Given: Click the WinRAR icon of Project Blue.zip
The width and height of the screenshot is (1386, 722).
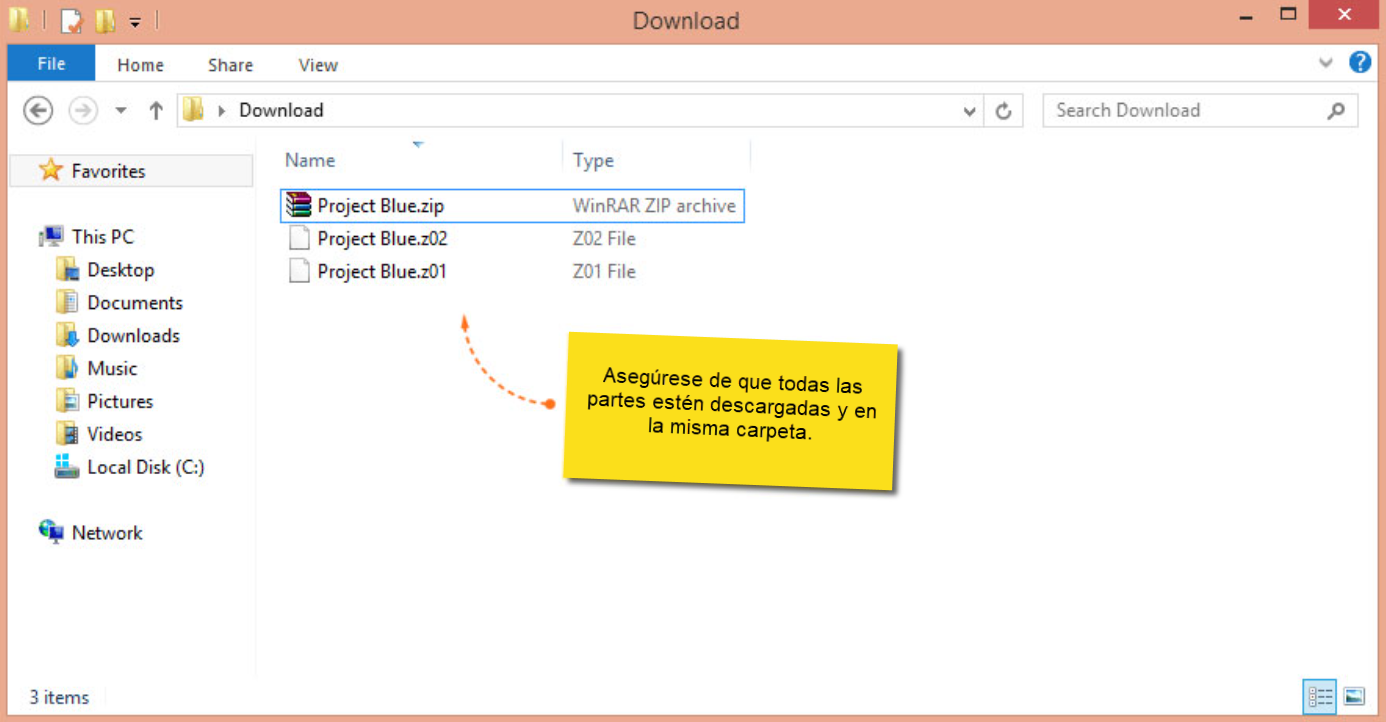Looking at the screenshot, I should pos(298,206).
